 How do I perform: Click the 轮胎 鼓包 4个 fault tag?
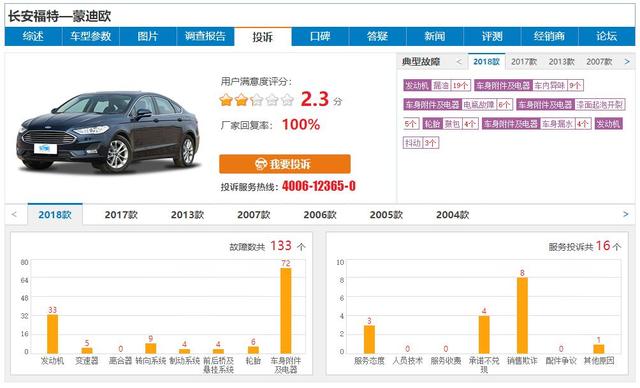pos(450,124)
